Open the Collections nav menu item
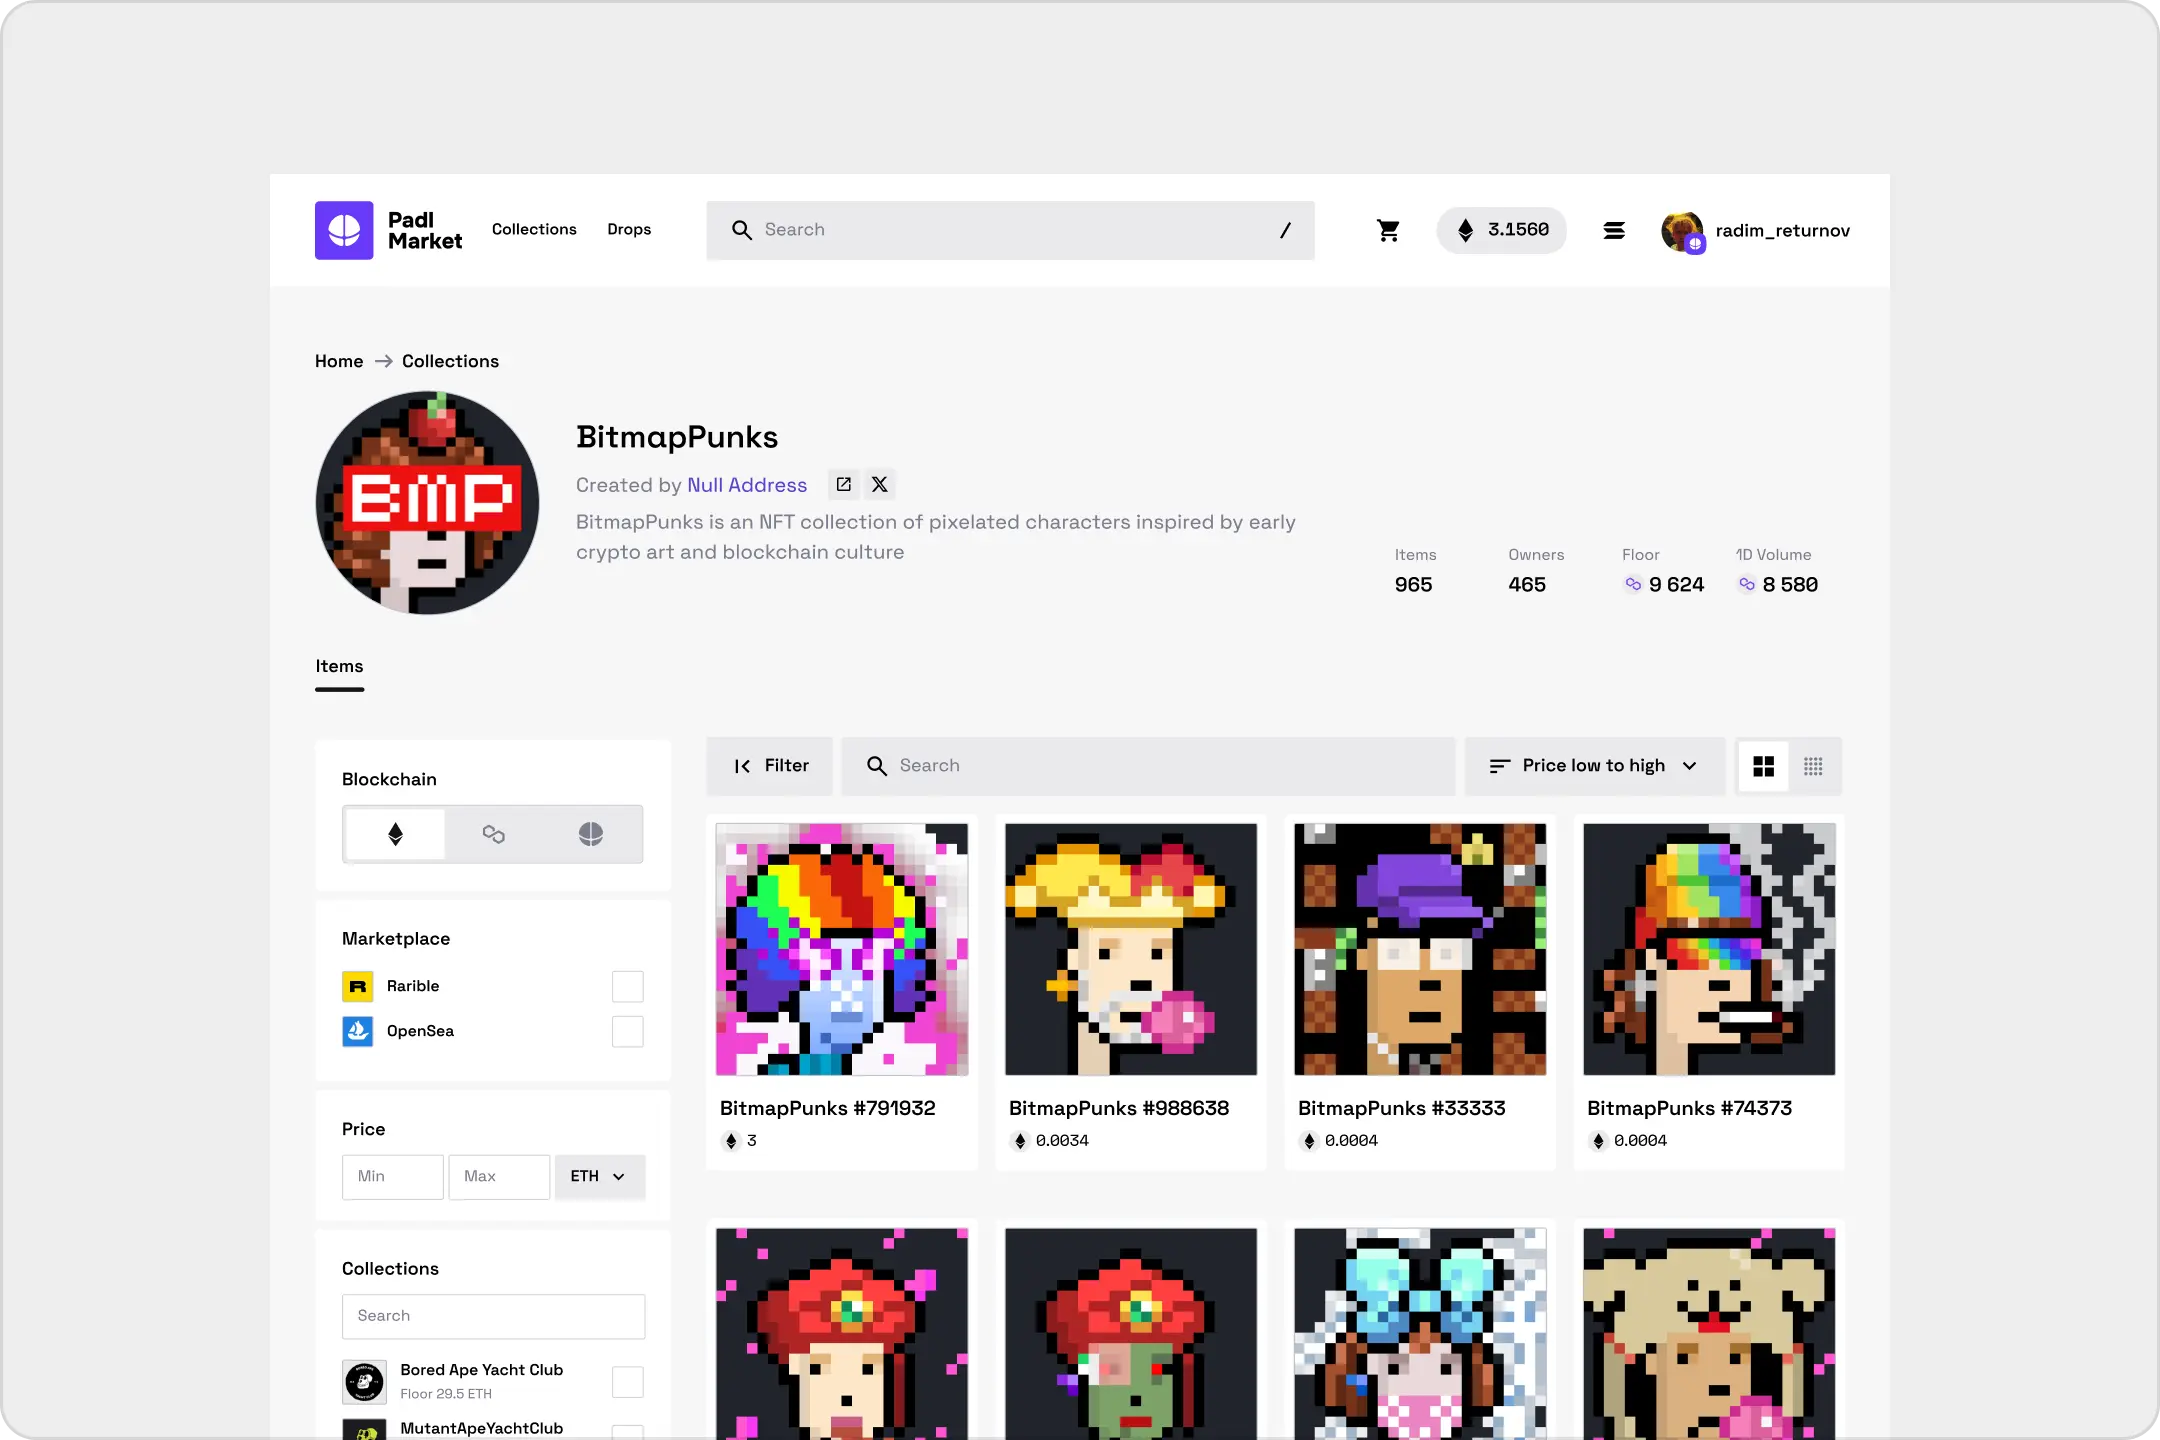The image size is (2160, 1440). [x=534, y=230]
